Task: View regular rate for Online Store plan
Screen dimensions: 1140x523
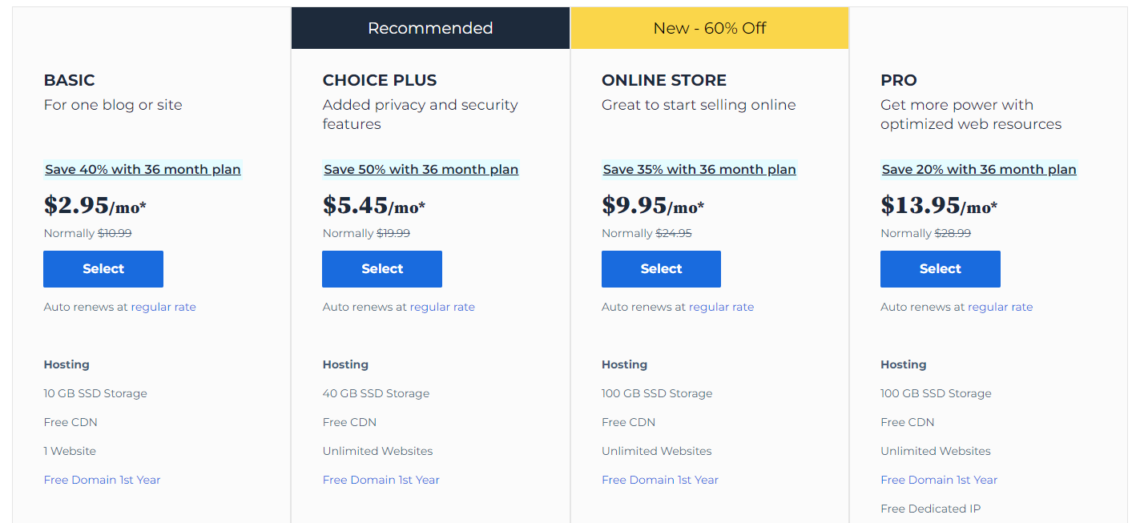Action: [x=721, y=307]
